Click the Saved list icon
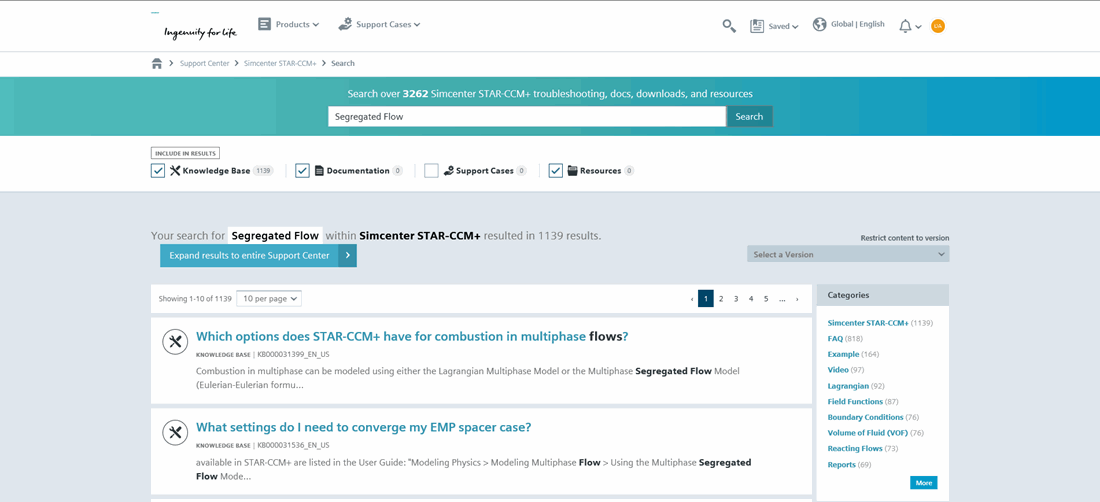 [757, 26]
